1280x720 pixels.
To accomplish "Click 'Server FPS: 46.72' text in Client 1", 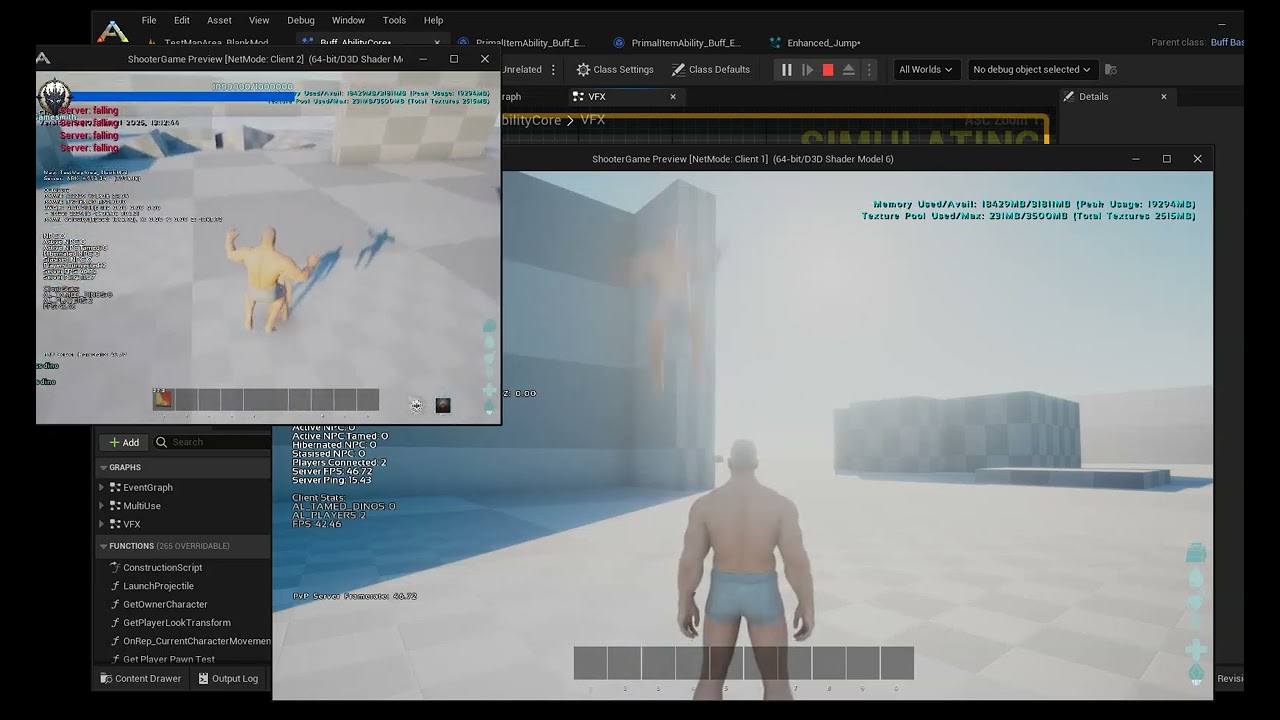I will coord(331,471).
